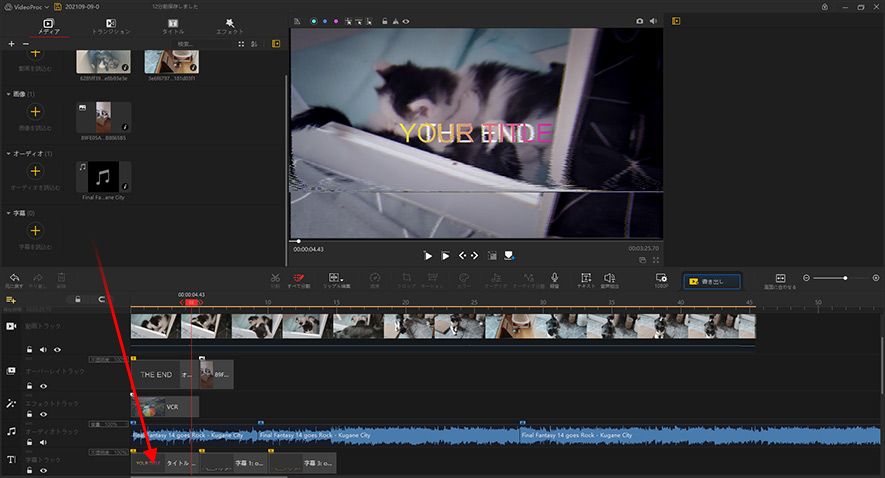Image resolution: width=885 pixels, height=478 pixels.
Task: Open the トランジション tab
Action: click(x=111, y=26)
